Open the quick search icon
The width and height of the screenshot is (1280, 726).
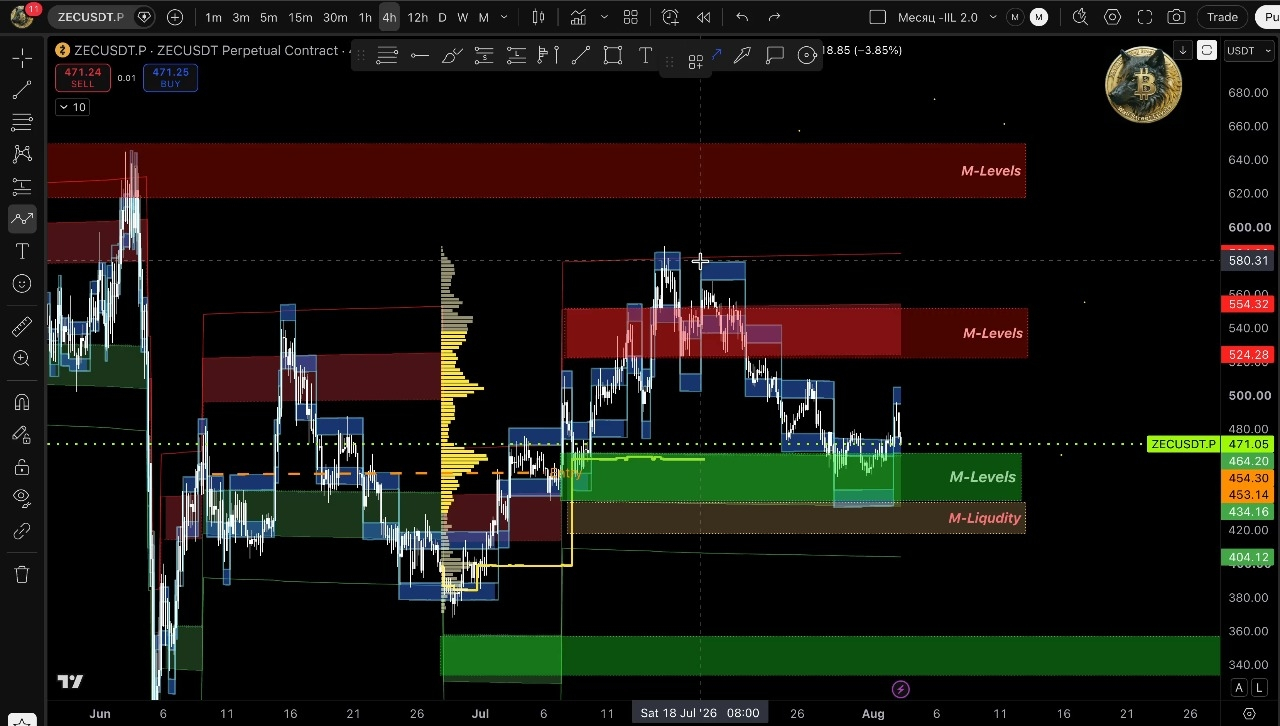tap(1080, 17)
